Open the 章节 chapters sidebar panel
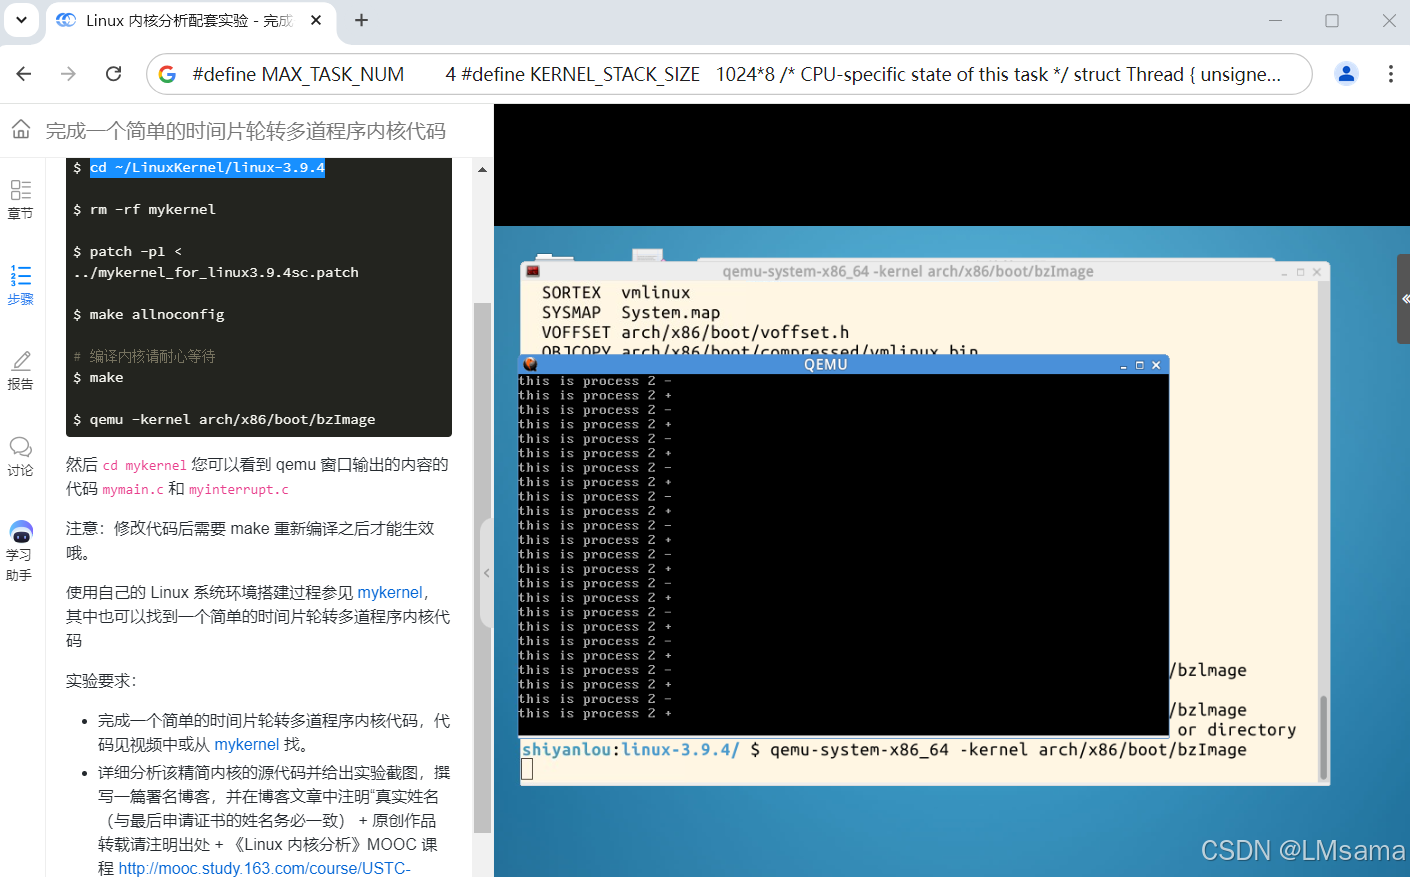 tap(20, 199)
